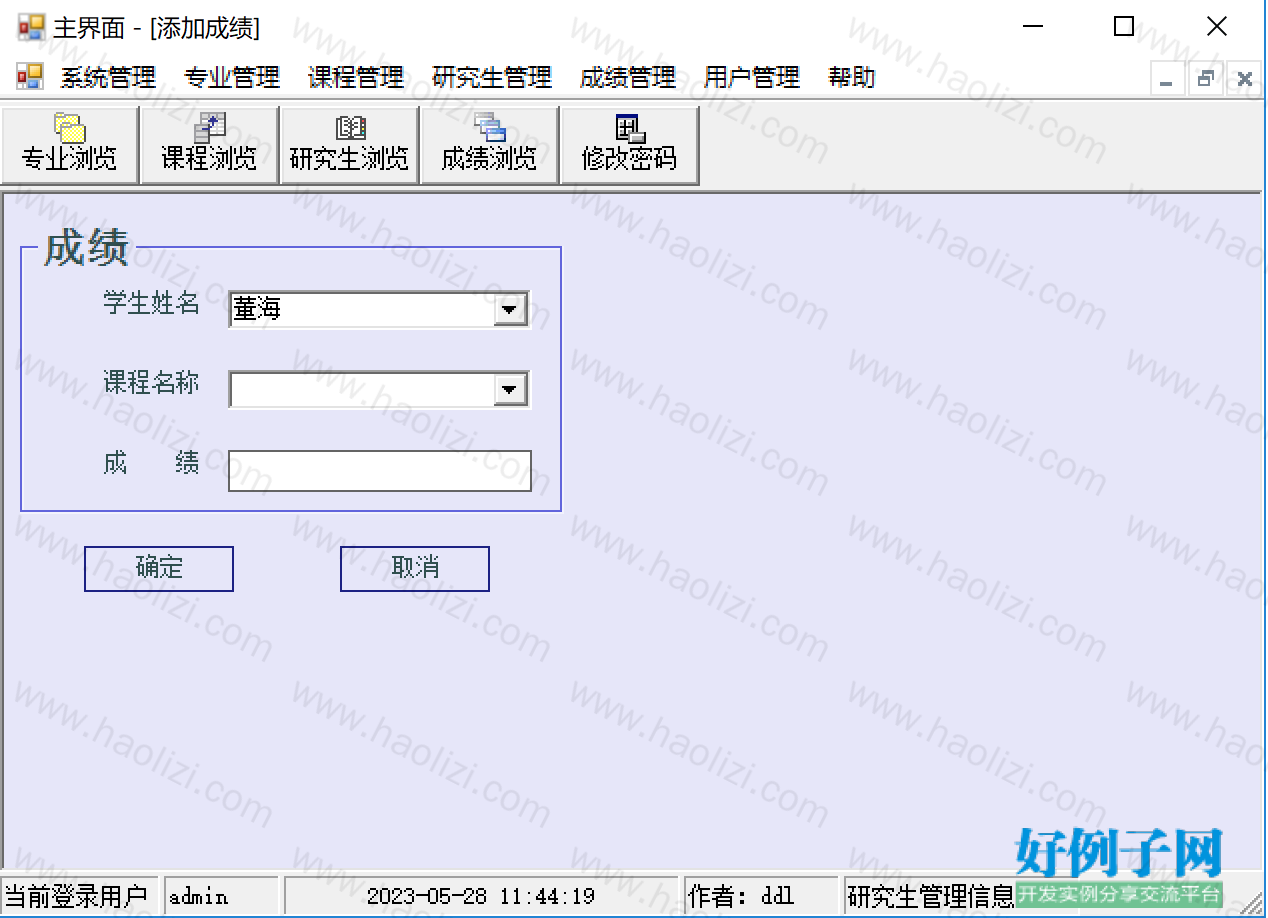Screen dimensions: 1268x918
Task: Click the empty 课程名称 combo box field
Action: [379, 390]
